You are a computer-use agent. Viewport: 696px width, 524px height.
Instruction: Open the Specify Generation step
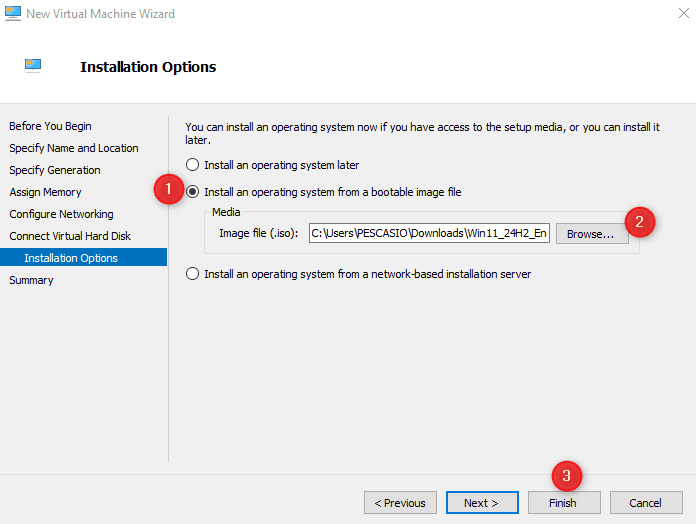pos(55,170)
